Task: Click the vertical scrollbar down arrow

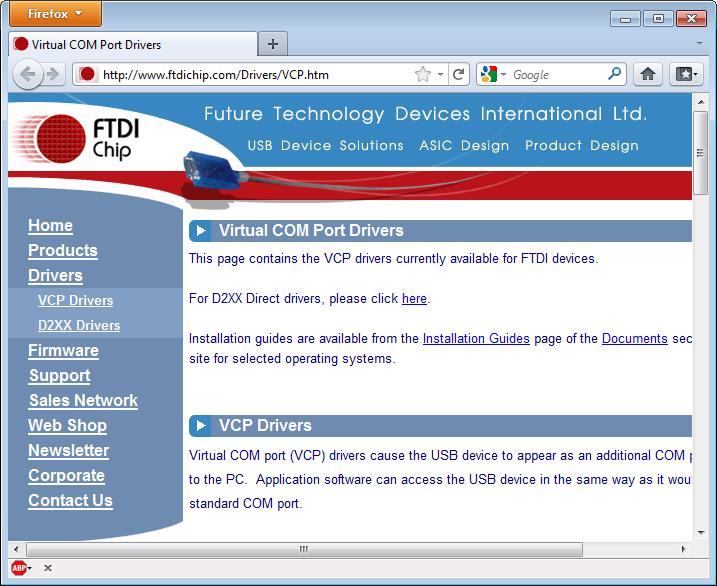Action: coord(701,533)
